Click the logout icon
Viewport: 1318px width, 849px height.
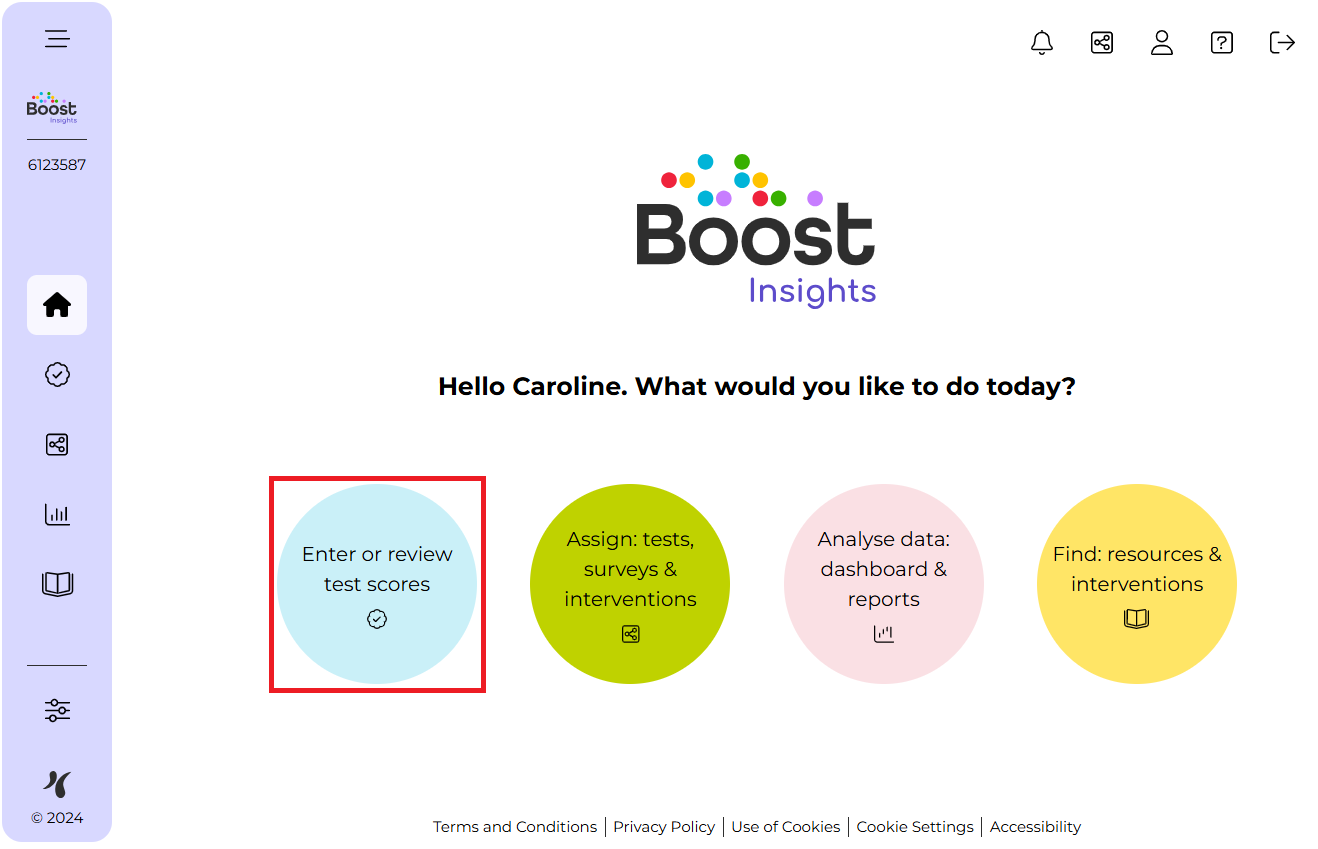click(x=1282, y=43)
